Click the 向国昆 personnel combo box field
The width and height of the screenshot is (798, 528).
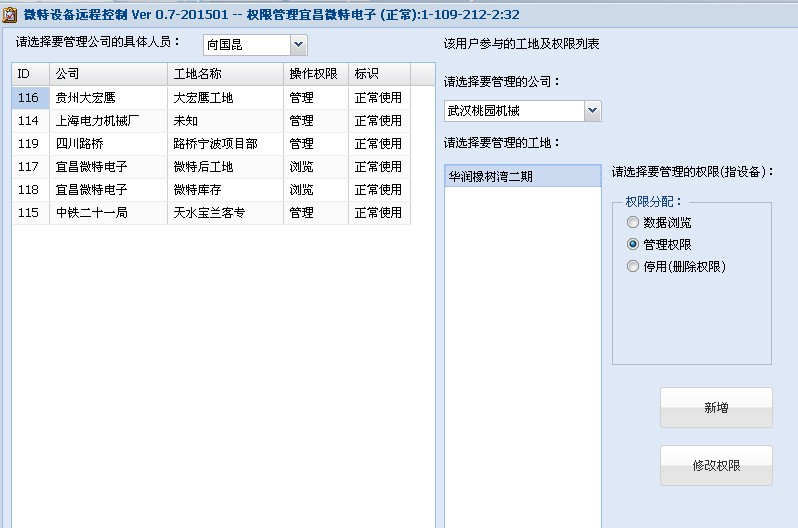[247, 45]
